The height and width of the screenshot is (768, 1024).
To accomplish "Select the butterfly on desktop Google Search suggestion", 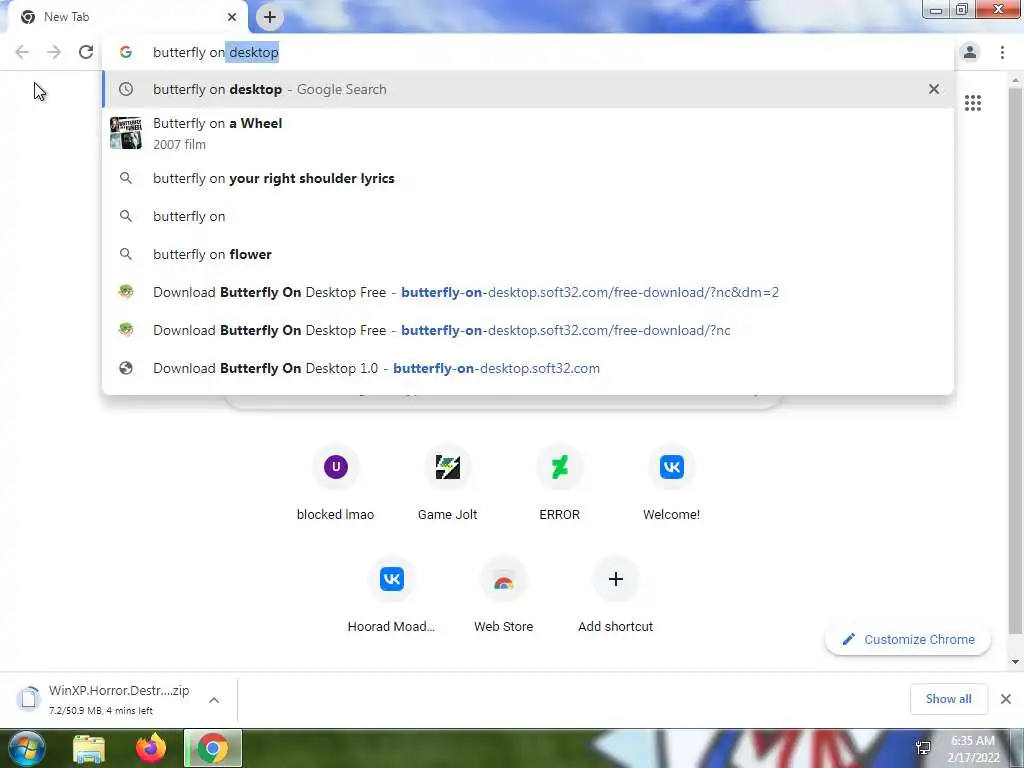I will [x=528, y=89].
